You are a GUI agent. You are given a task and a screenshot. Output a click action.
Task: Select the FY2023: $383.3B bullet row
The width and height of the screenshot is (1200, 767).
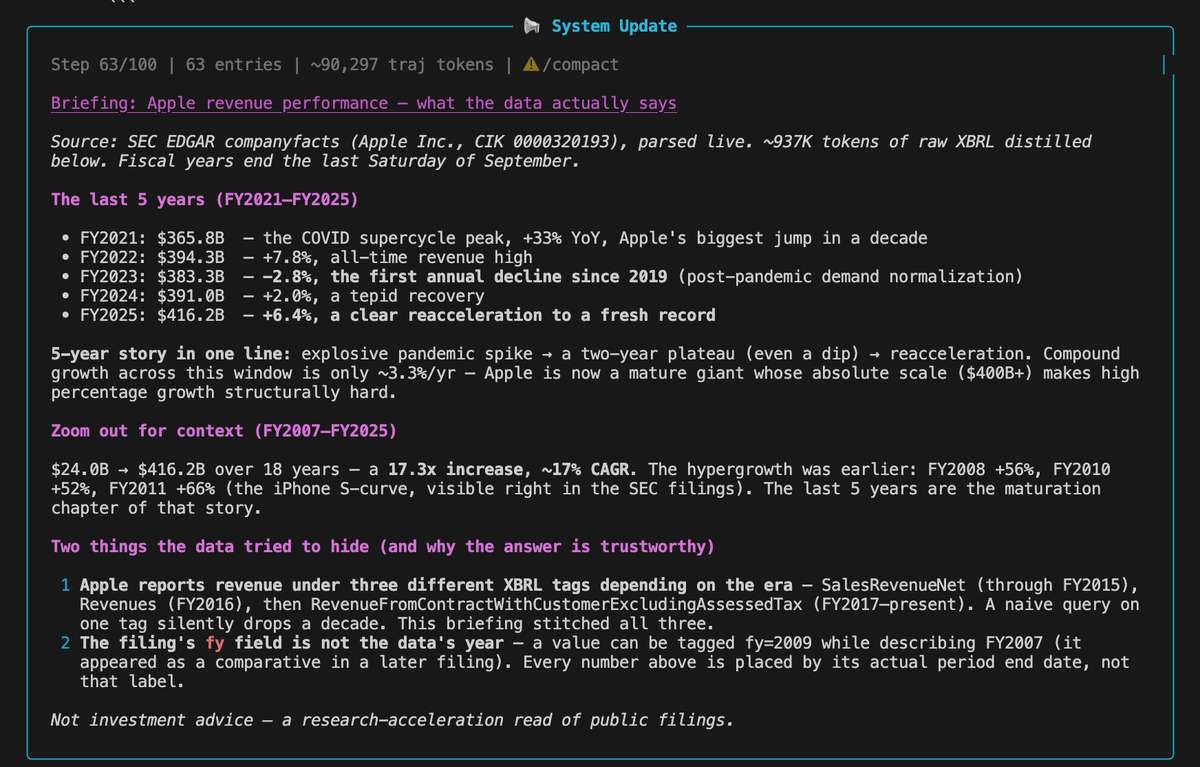pyautogui.click(x=541, y=276)
